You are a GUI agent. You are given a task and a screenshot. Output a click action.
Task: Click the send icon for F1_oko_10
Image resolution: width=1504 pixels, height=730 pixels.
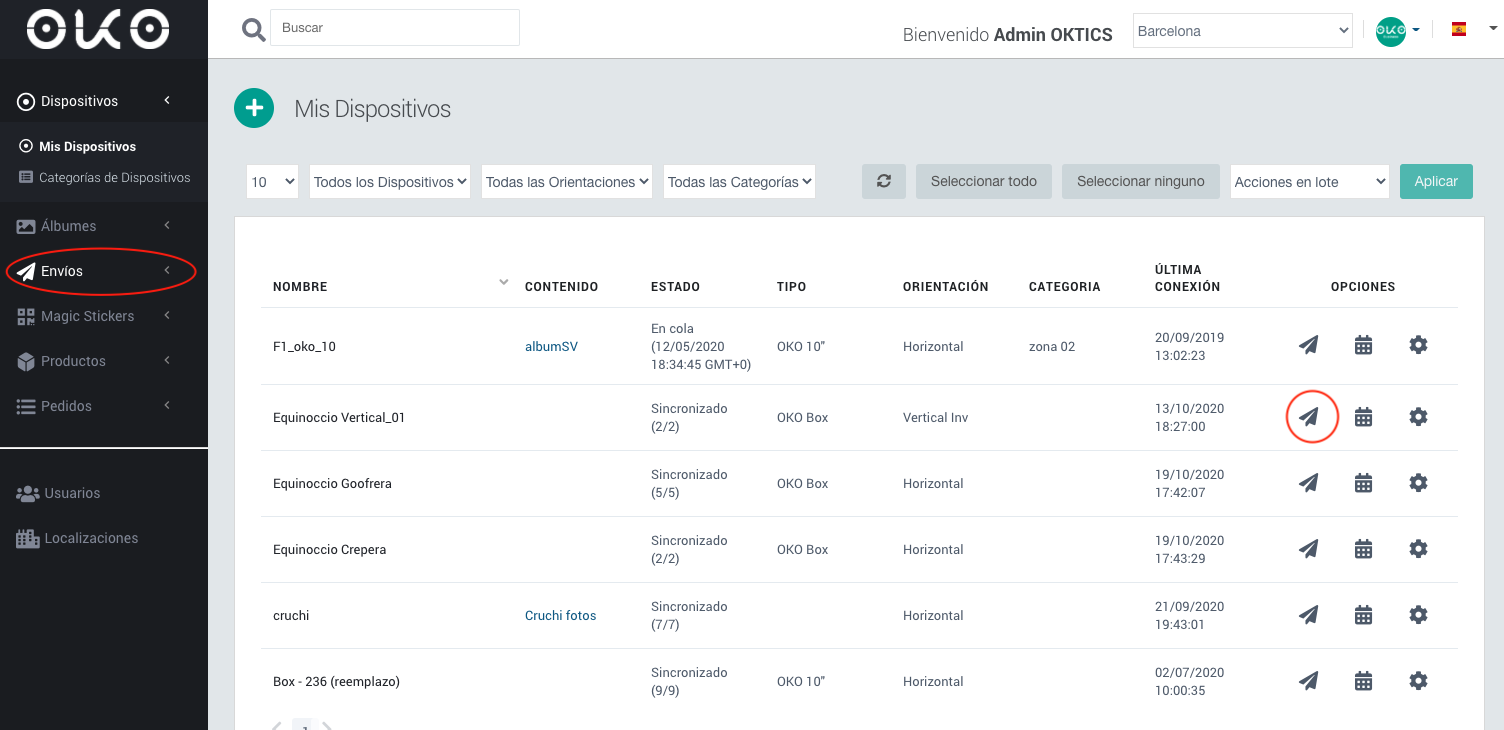point(1308,345)
